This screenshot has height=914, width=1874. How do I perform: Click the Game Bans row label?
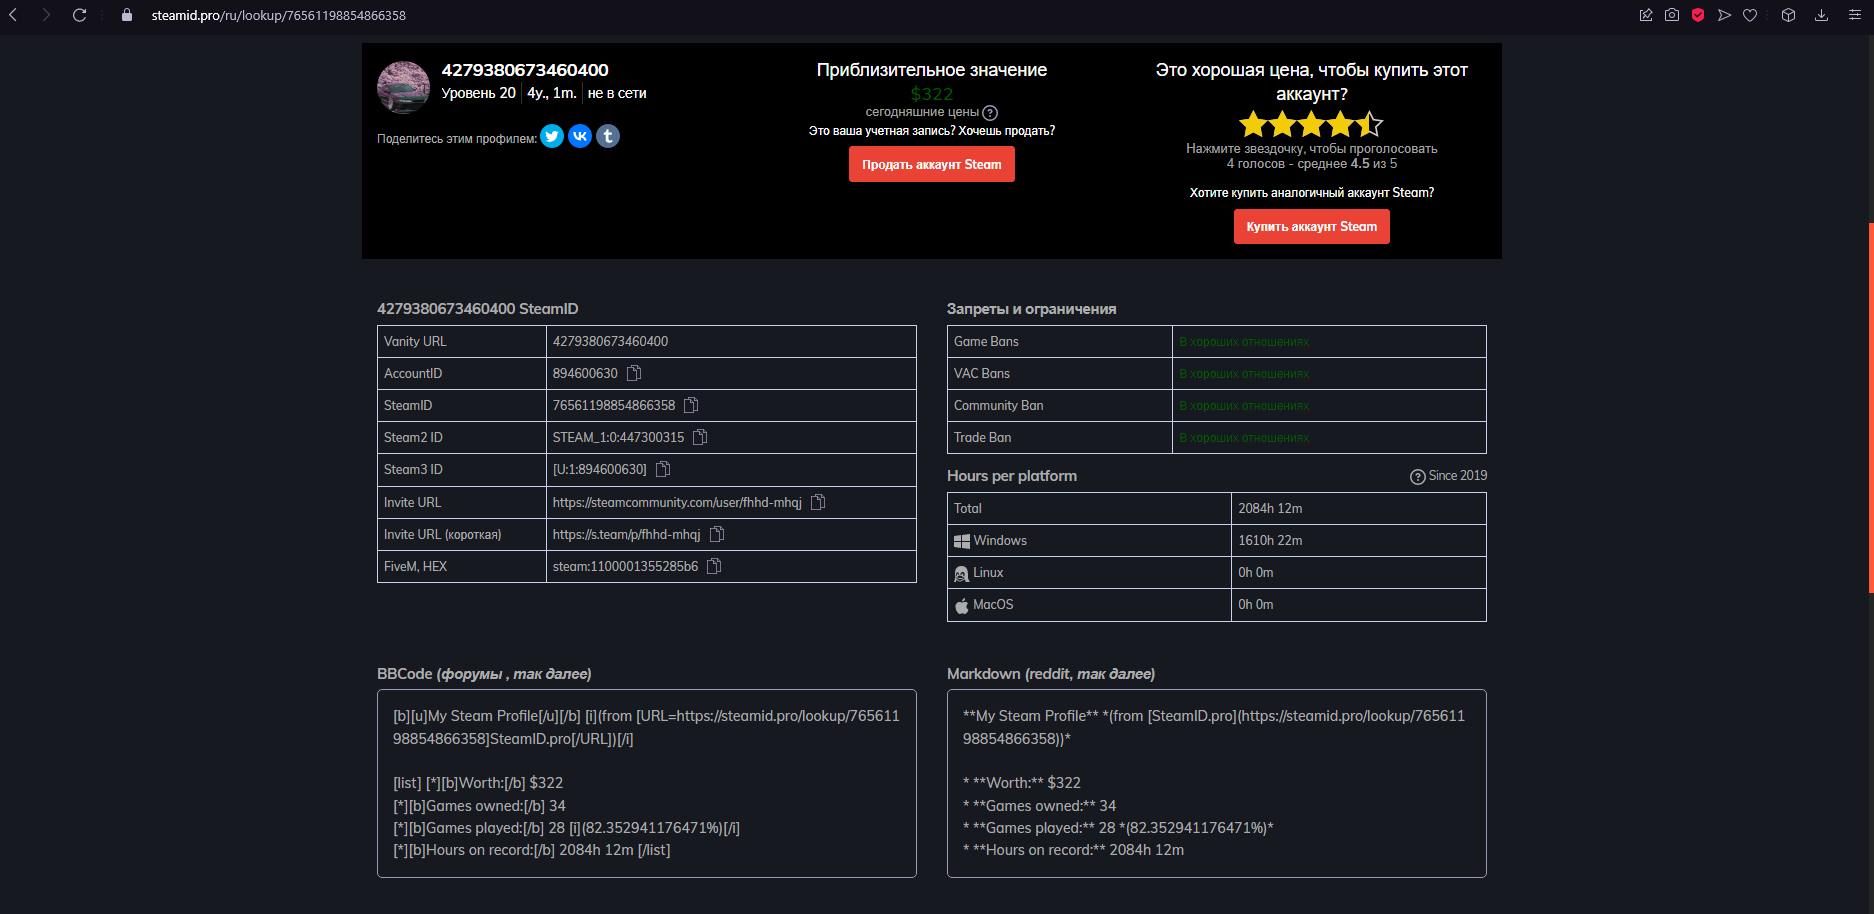click(x=986, y=341)
